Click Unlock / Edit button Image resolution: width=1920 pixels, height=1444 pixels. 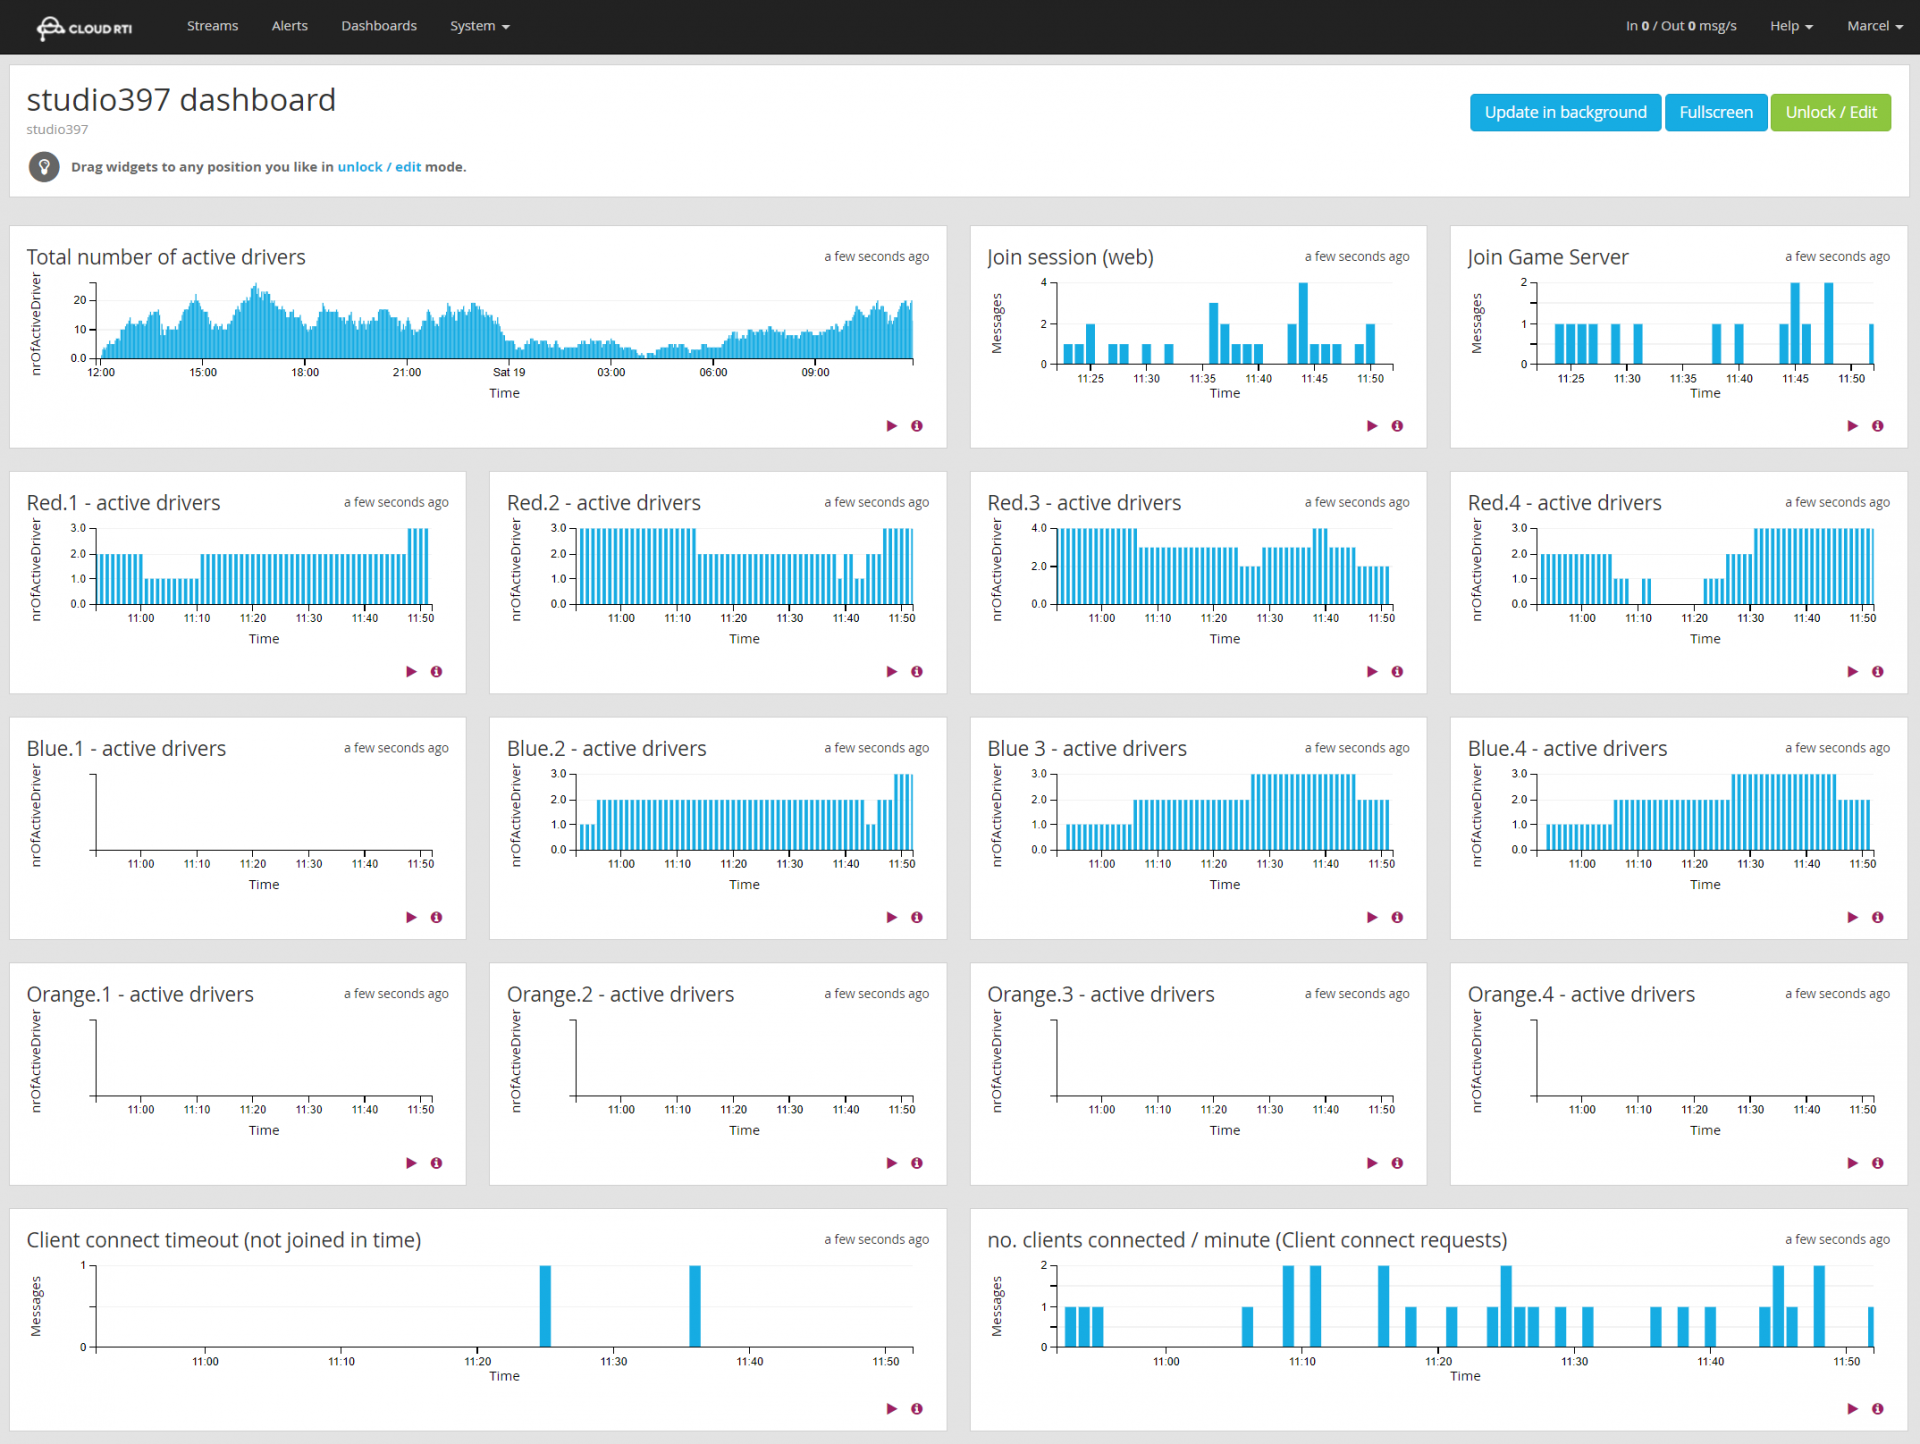(1831, 111)
